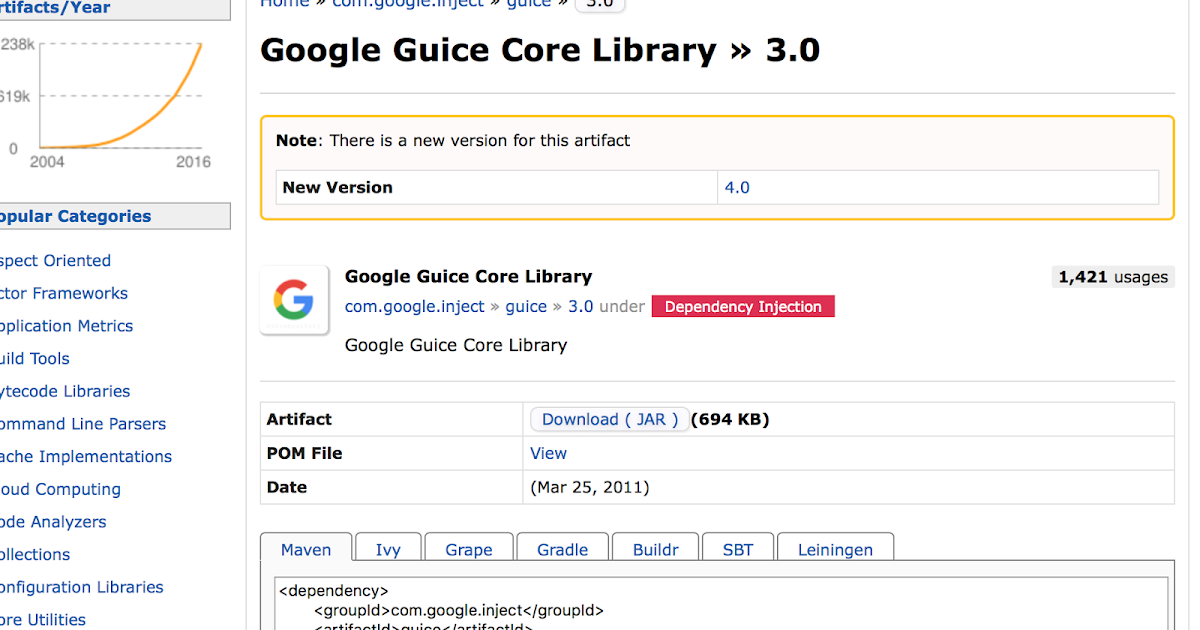Click the Dependency Injection category tag

click(x=743, y=307)
